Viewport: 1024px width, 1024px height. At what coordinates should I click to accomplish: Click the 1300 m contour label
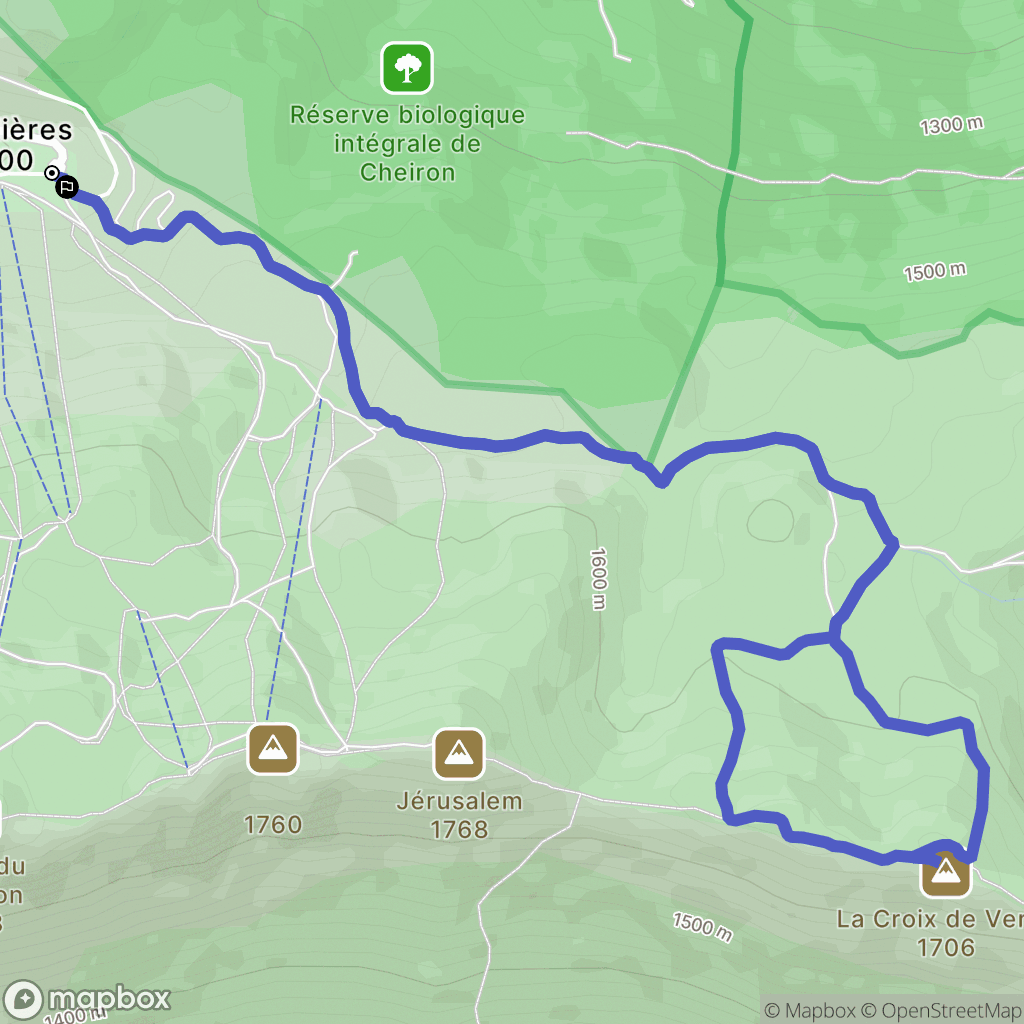952,125
